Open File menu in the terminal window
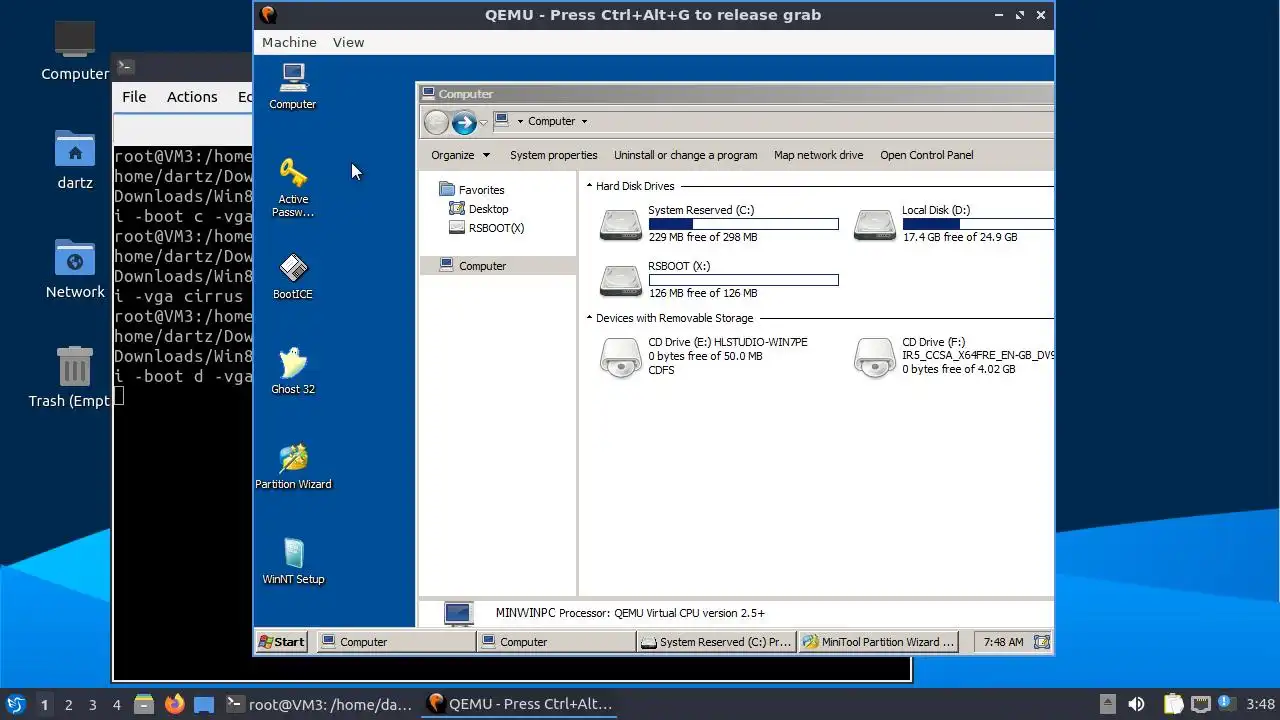 [x=134, y=97]
